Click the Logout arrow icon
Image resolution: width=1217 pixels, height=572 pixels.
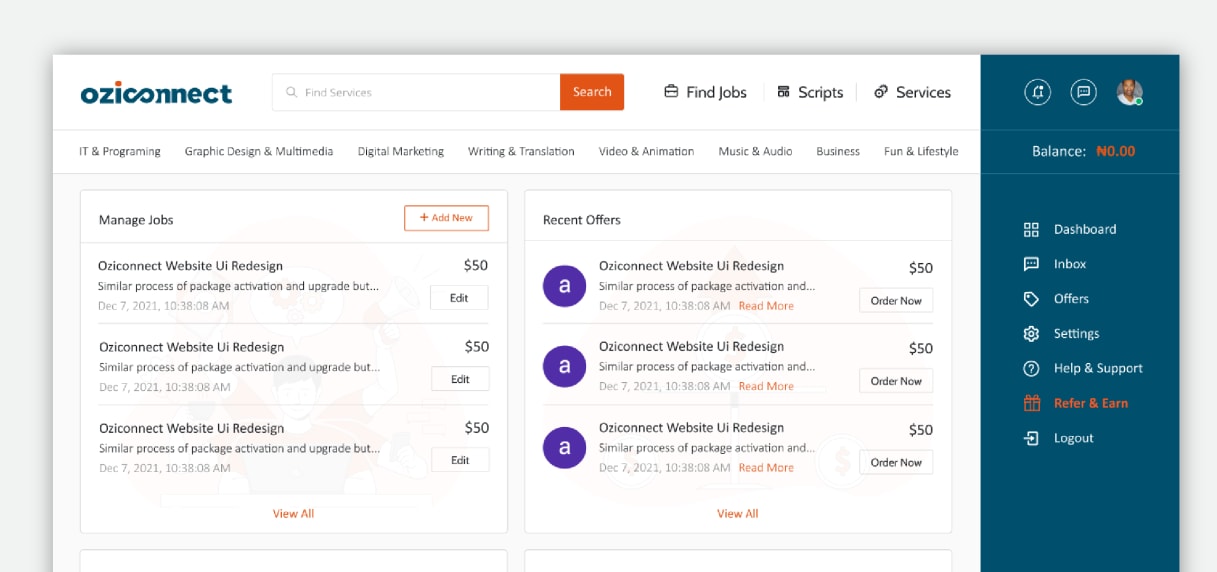1031,438
